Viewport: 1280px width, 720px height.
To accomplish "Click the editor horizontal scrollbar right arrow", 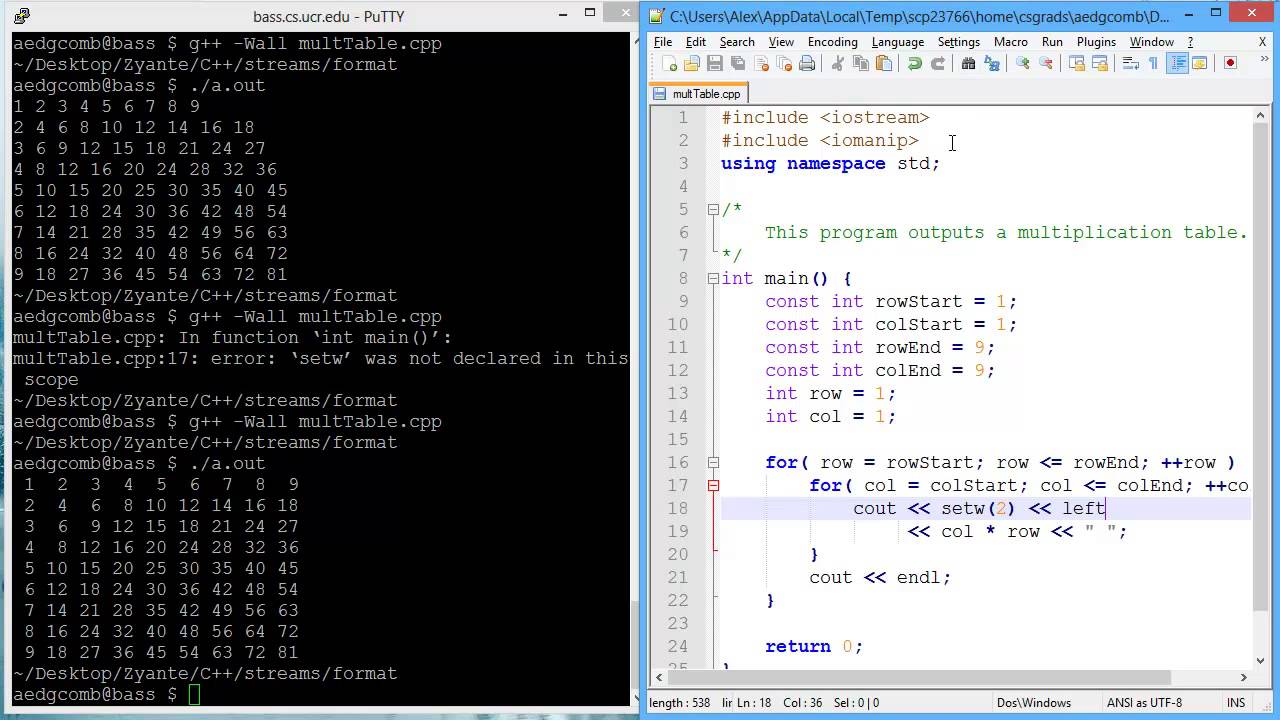I will click(1244, 677).
